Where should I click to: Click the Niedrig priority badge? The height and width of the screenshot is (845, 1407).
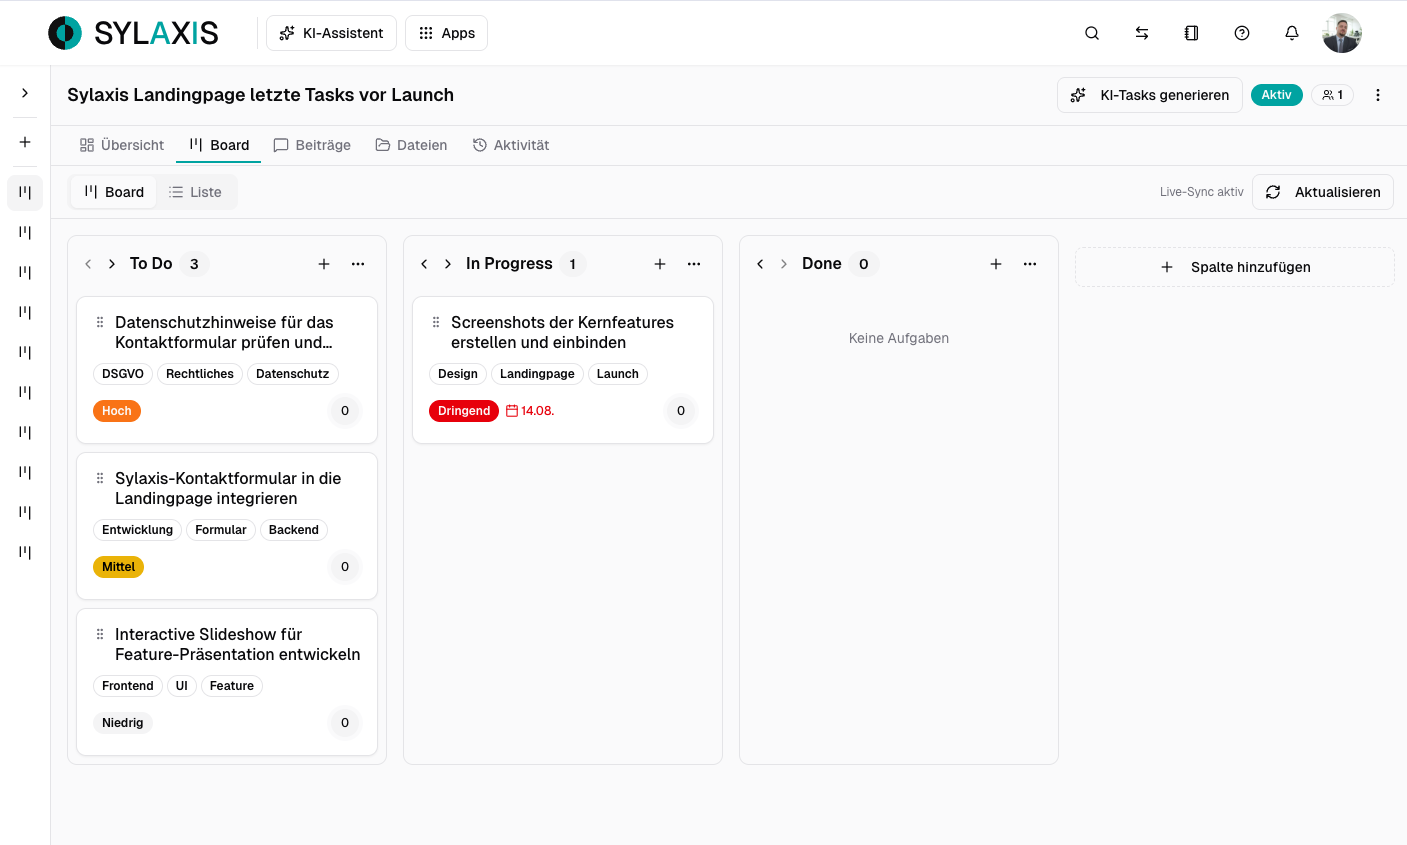(x=123, y=723)
